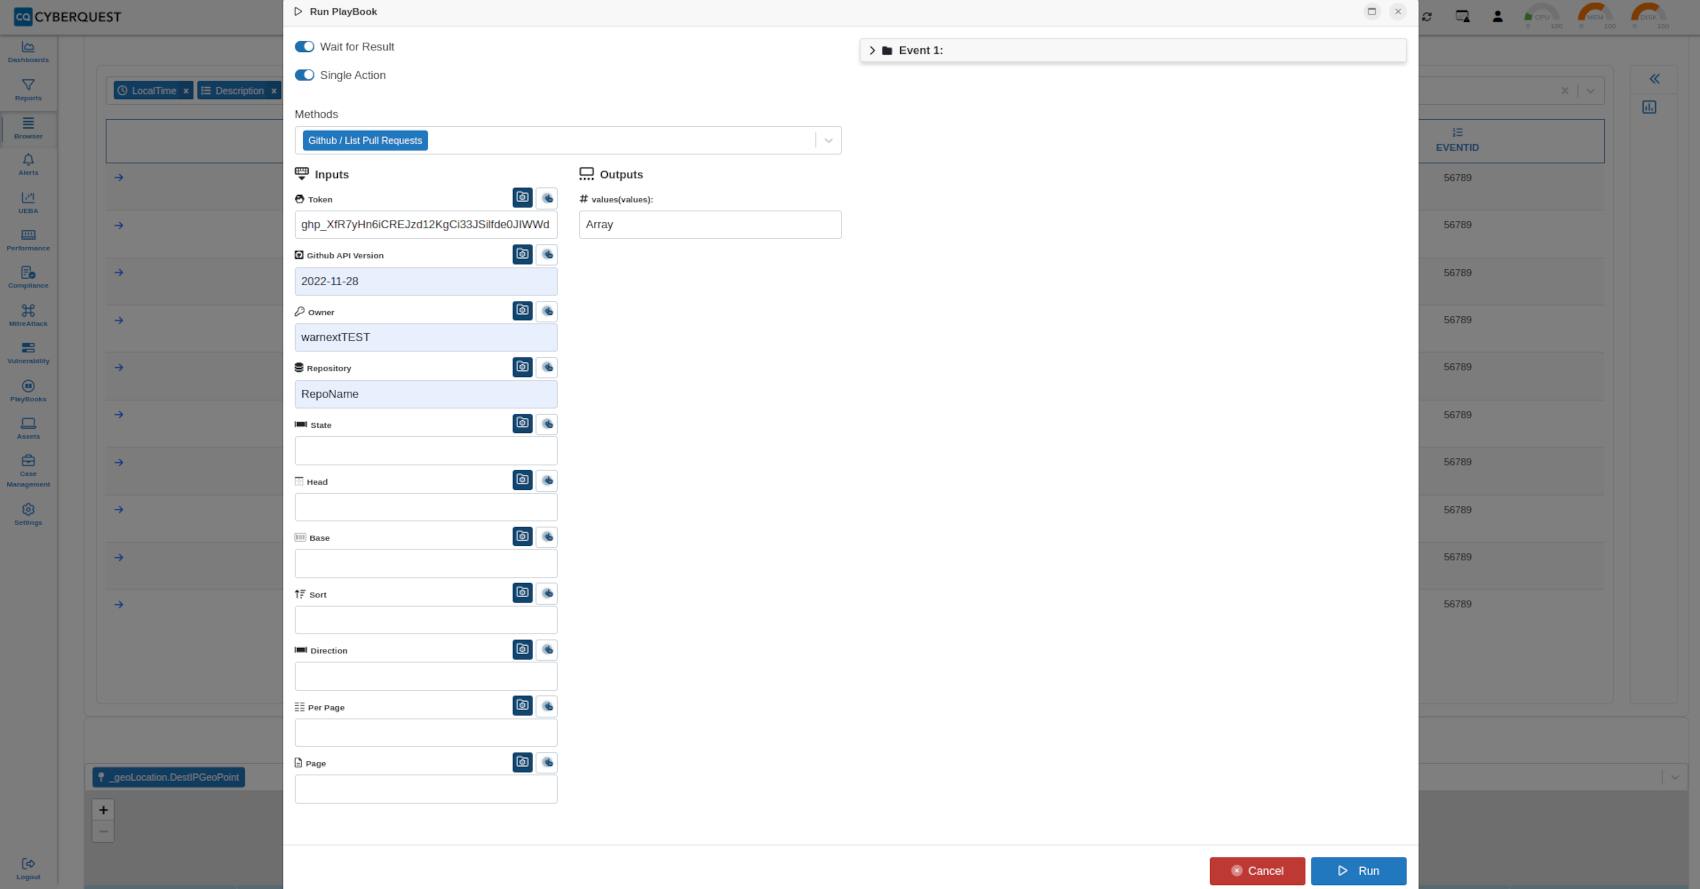Click the camera icon beside Base
Screen dimensions: 1700x889
click(x=522, y=537)
